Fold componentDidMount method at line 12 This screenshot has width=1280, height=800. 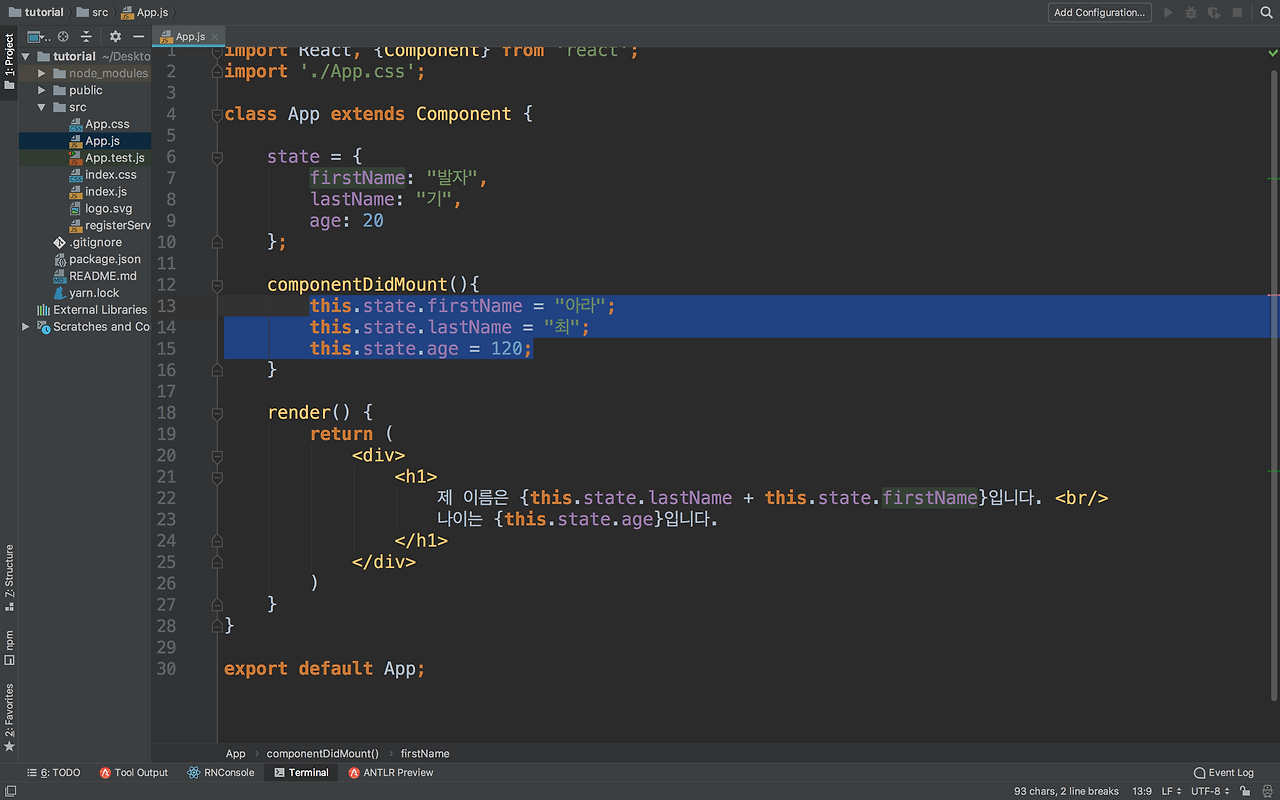pyautogui.click(x=217, y=285)
